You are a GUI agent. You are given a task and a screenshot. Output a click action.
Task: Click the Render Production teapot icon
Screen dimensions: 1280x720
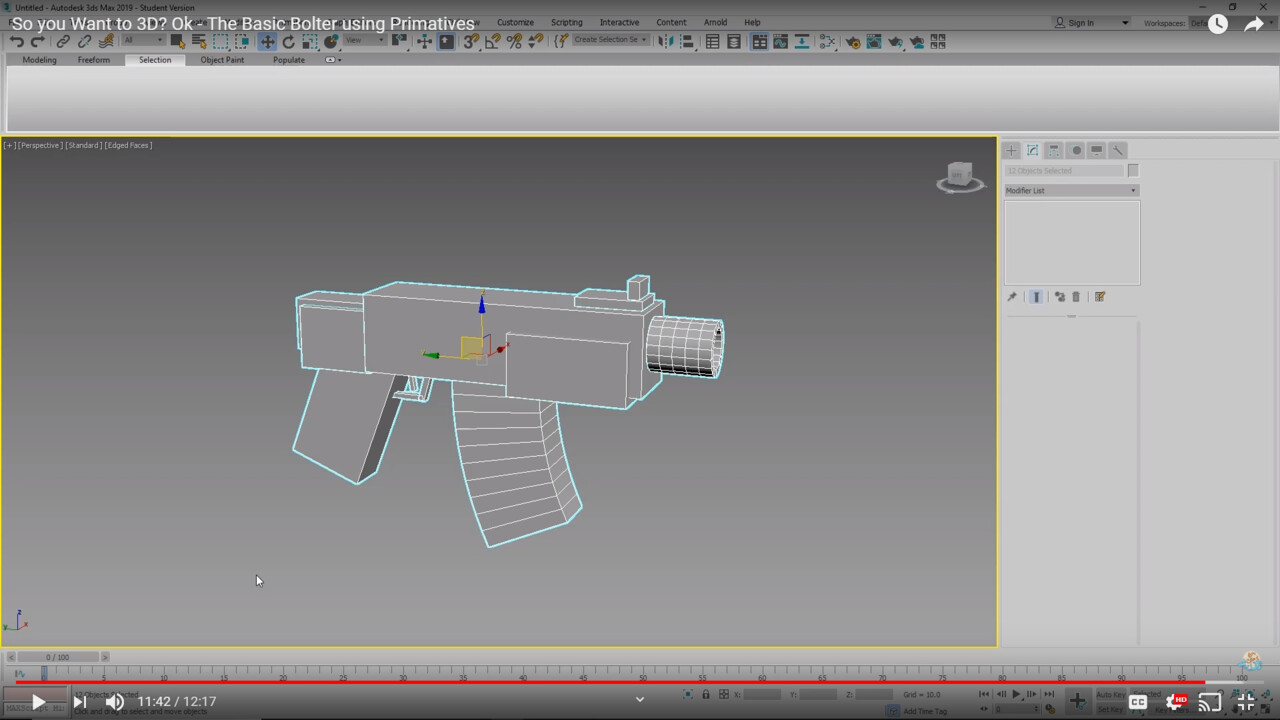(x=895, y=41)
